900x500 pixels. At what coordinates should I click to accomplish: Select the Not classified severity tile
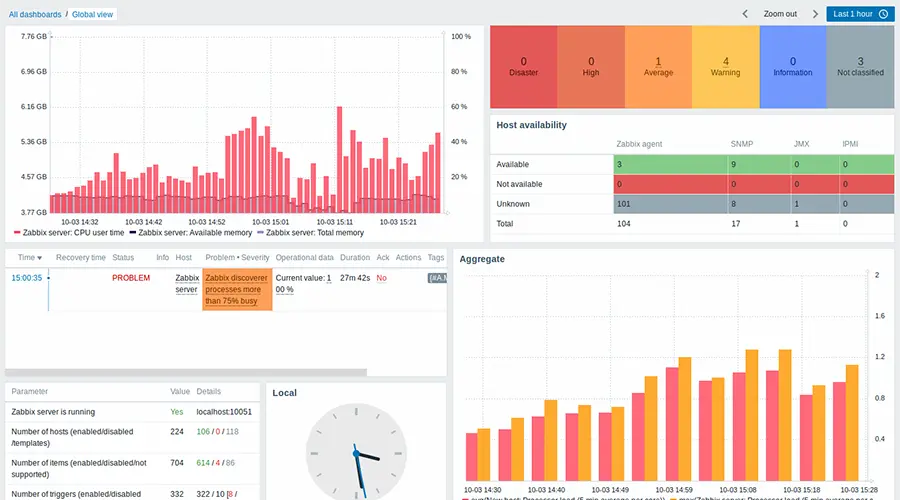pyautogui.click(x=860, y=67)
